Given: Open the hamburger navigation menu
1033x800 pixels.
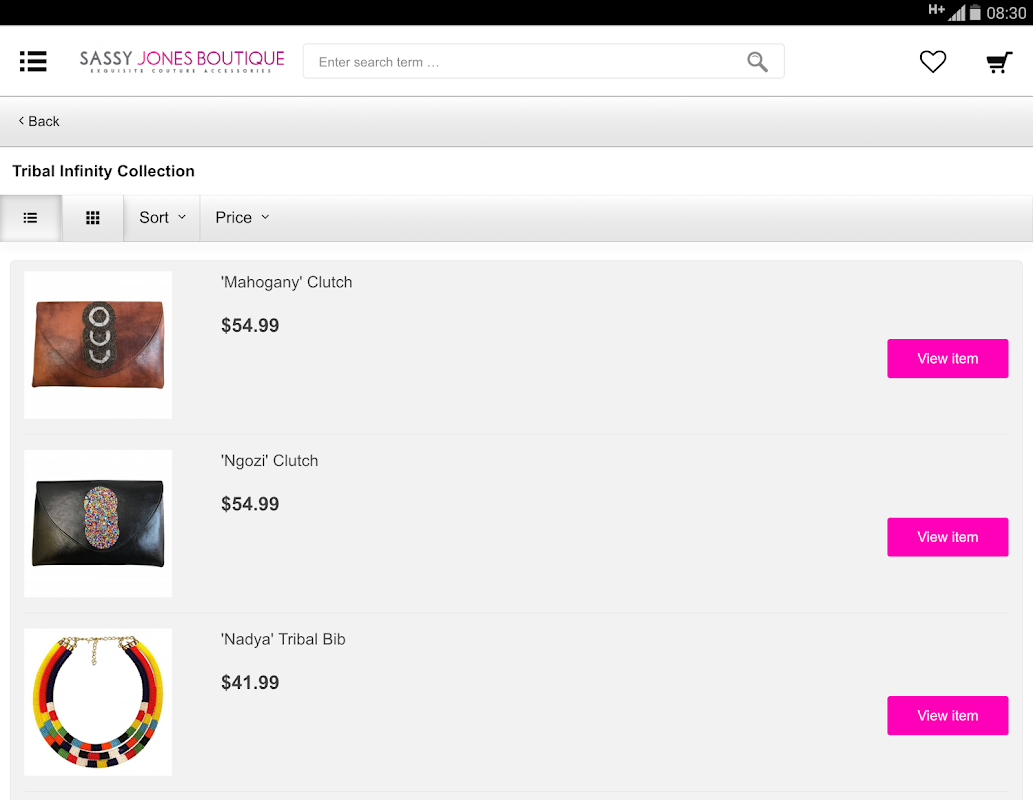Looking at the screenshot, I should (33, 61).
